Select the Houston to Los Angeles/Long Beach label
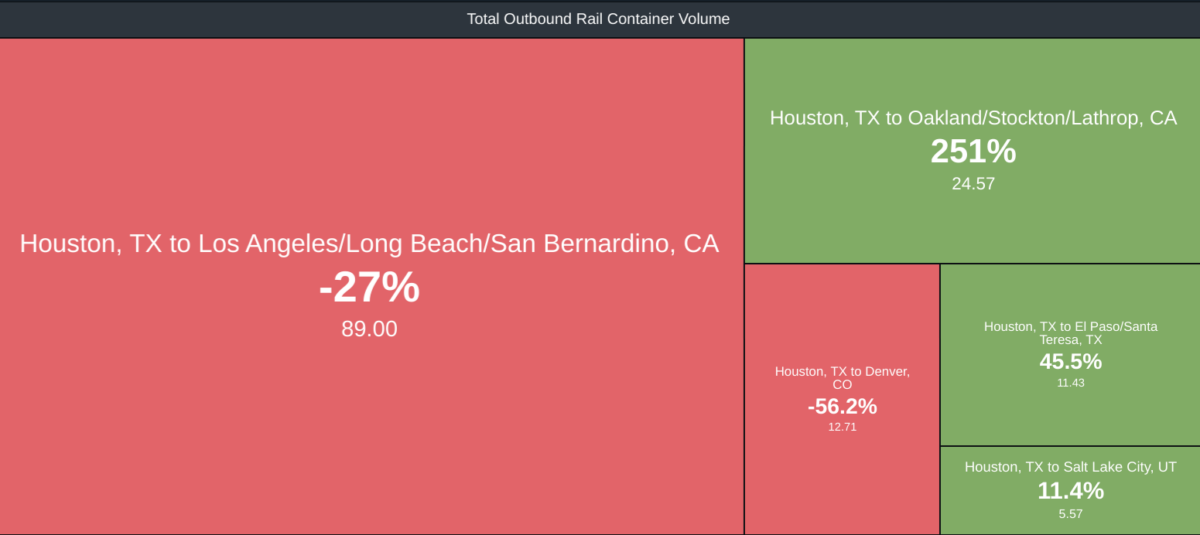 click(369, 244)
